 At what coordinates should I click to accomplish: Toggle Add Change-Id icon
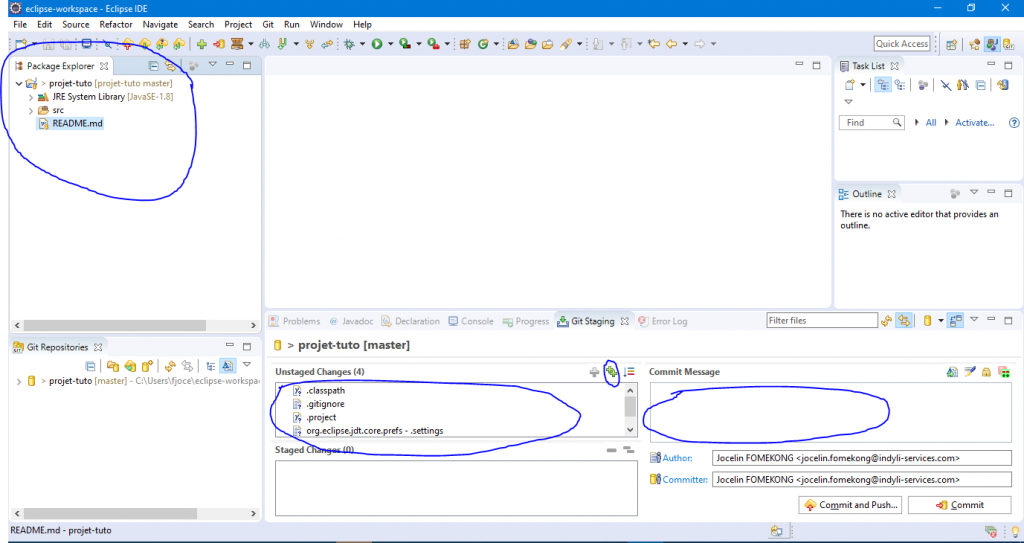coord(1003,372)
